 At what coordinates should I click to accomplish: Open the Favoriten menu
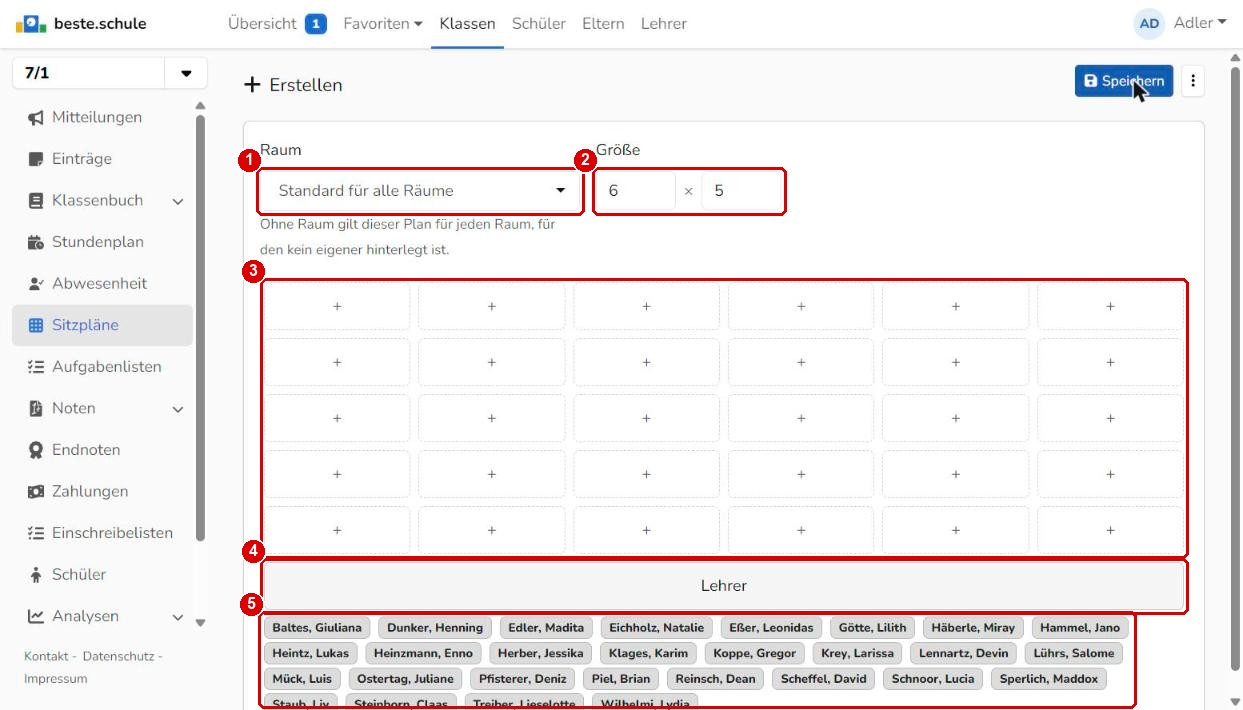(382, 23)
